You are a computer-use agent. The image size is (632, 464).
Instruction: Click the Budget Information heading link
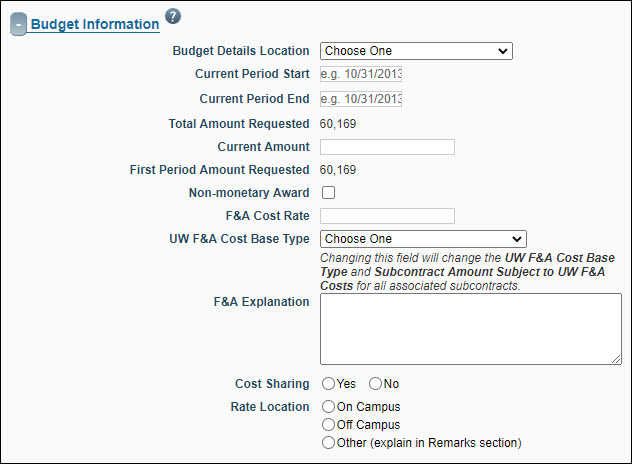coord(95,24)
